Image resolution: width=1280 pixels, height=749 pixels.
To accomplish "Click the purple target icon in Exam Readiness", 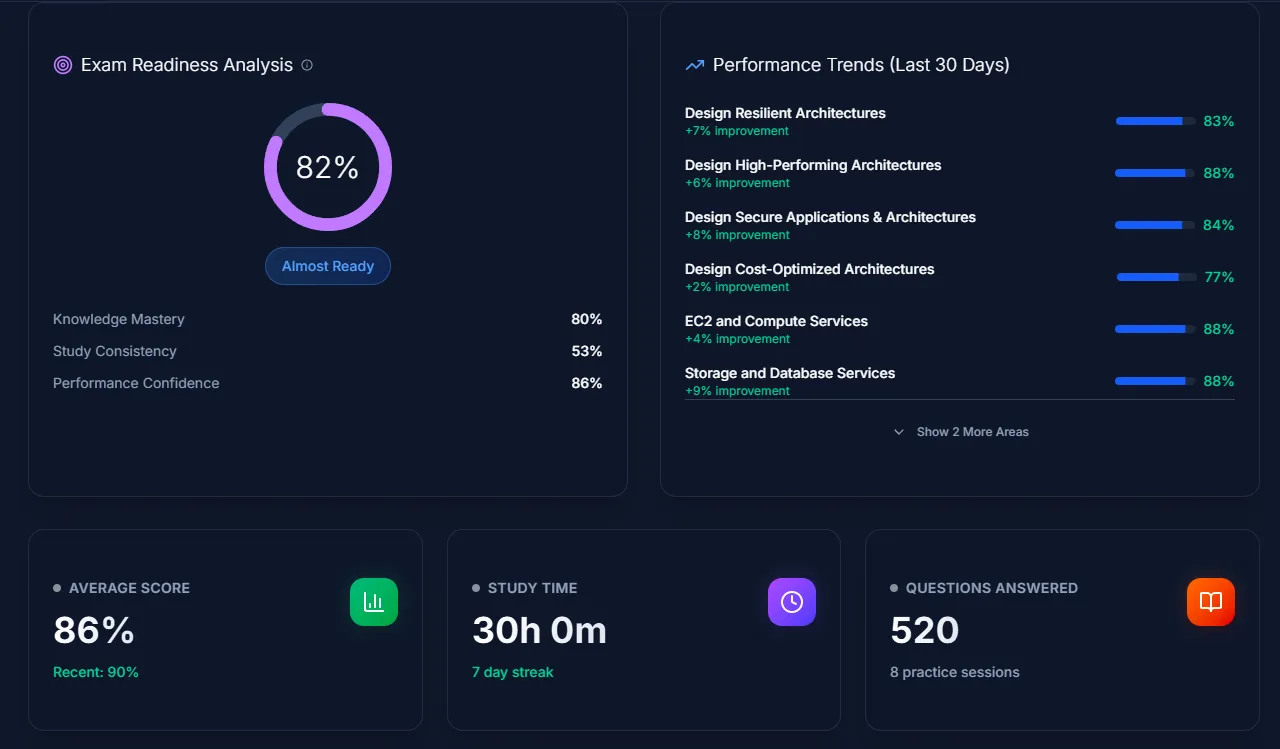I will pos(63,65).
